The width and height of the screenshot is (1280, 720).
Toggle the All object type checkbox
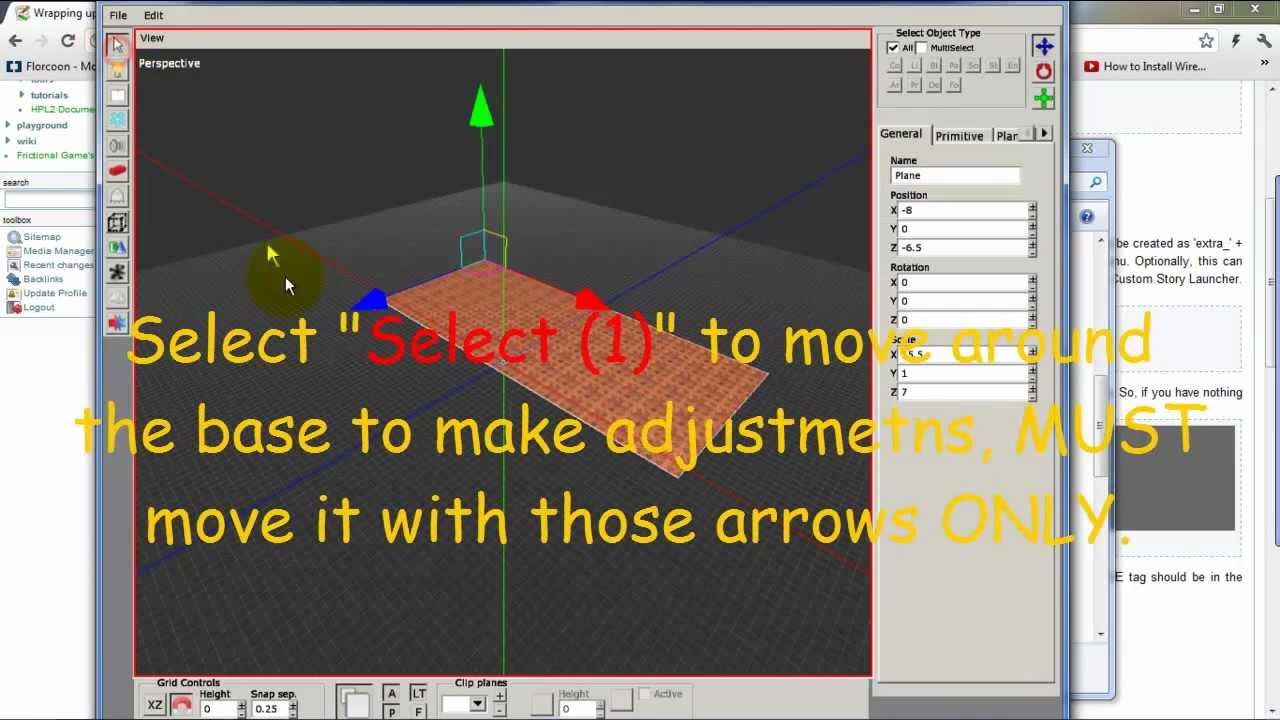(x=893, y=48)
